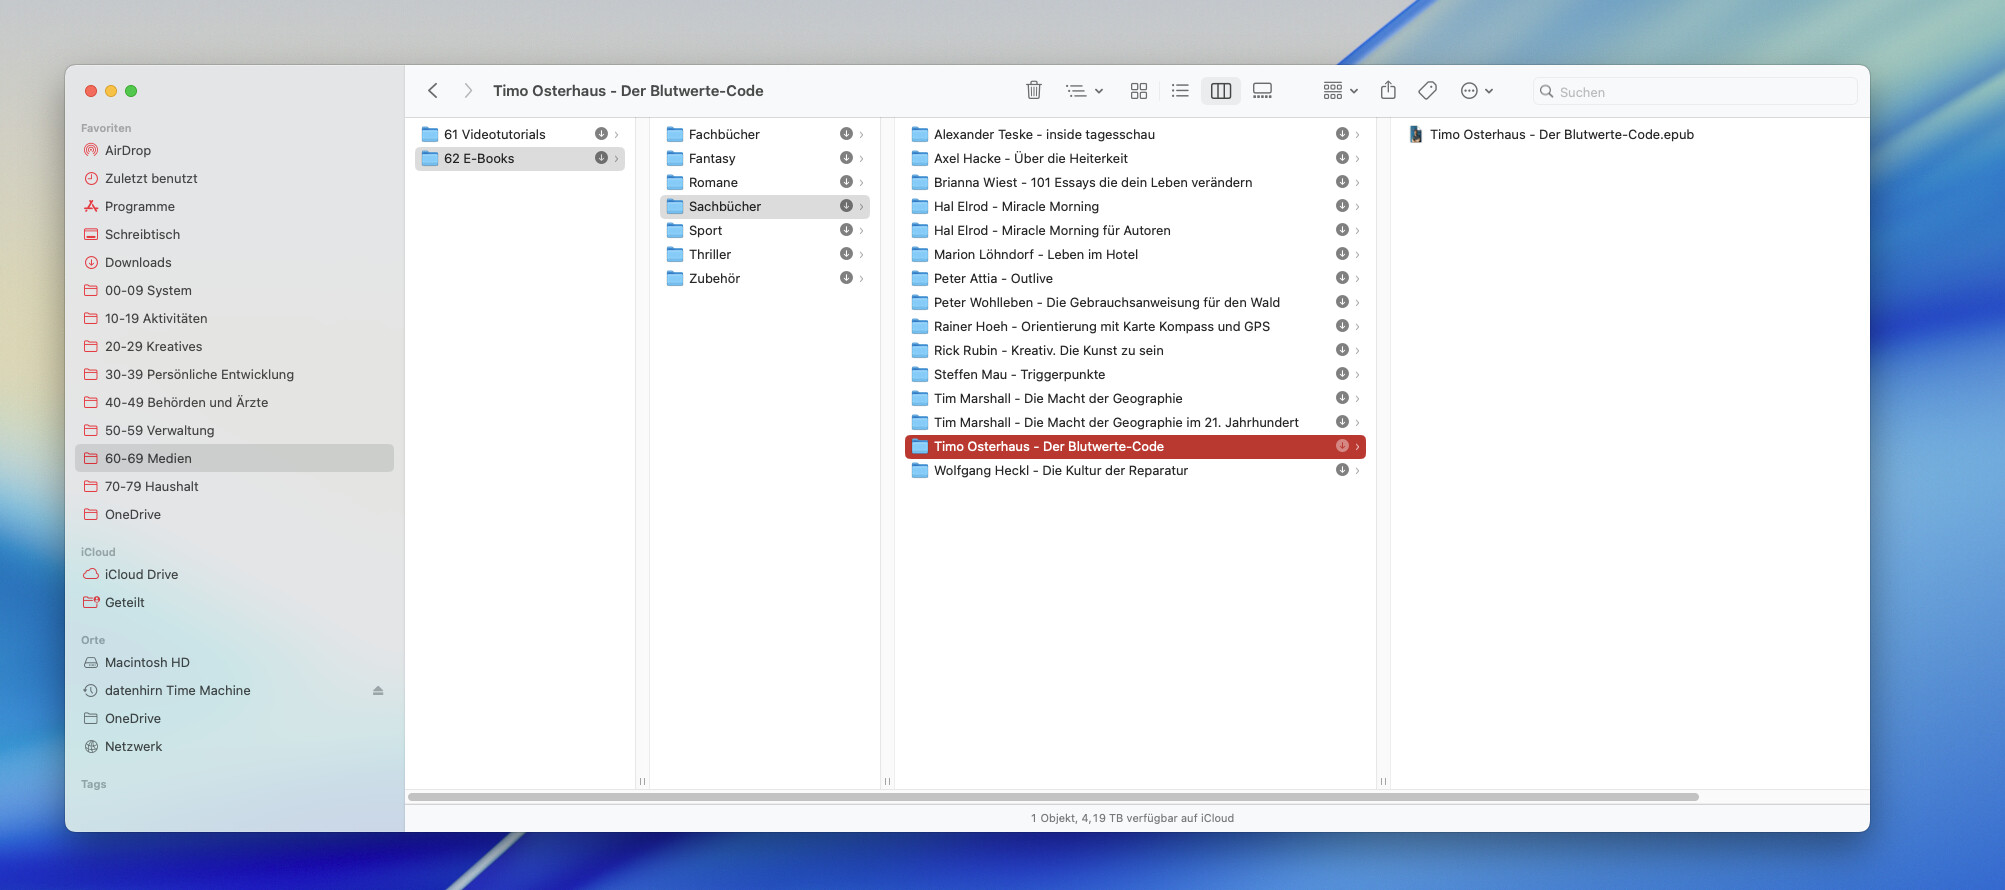Eject the datenhirn Time Machine drive
The height and width of the screenshot is (890, 2005).
378,691
